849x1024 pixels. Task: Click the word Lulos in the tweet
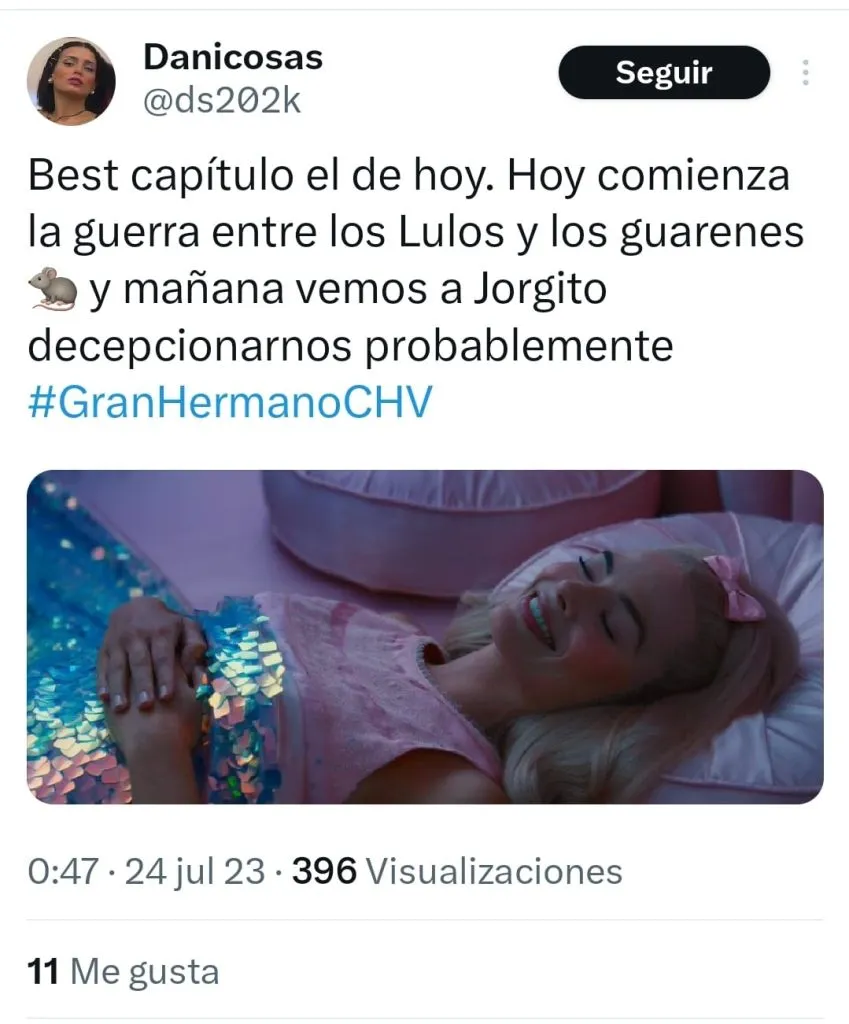click(451, 232)
